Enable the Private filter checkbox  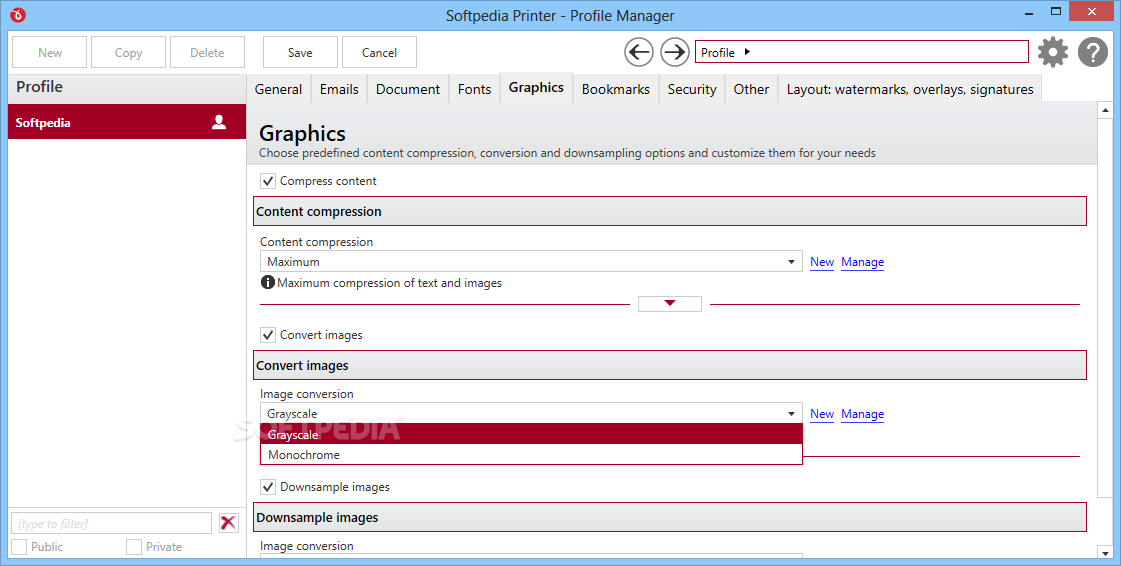tap(134, 547)
